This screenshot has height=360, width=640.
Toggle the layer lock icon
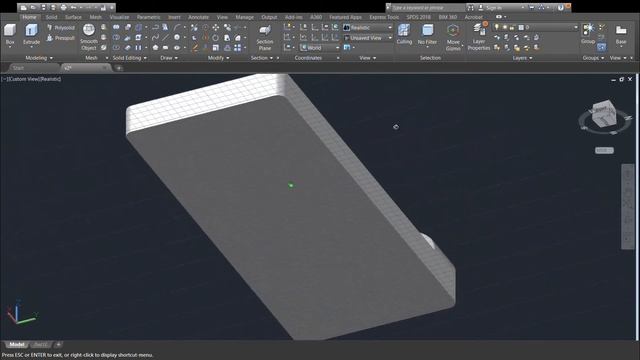click(512, 27)
